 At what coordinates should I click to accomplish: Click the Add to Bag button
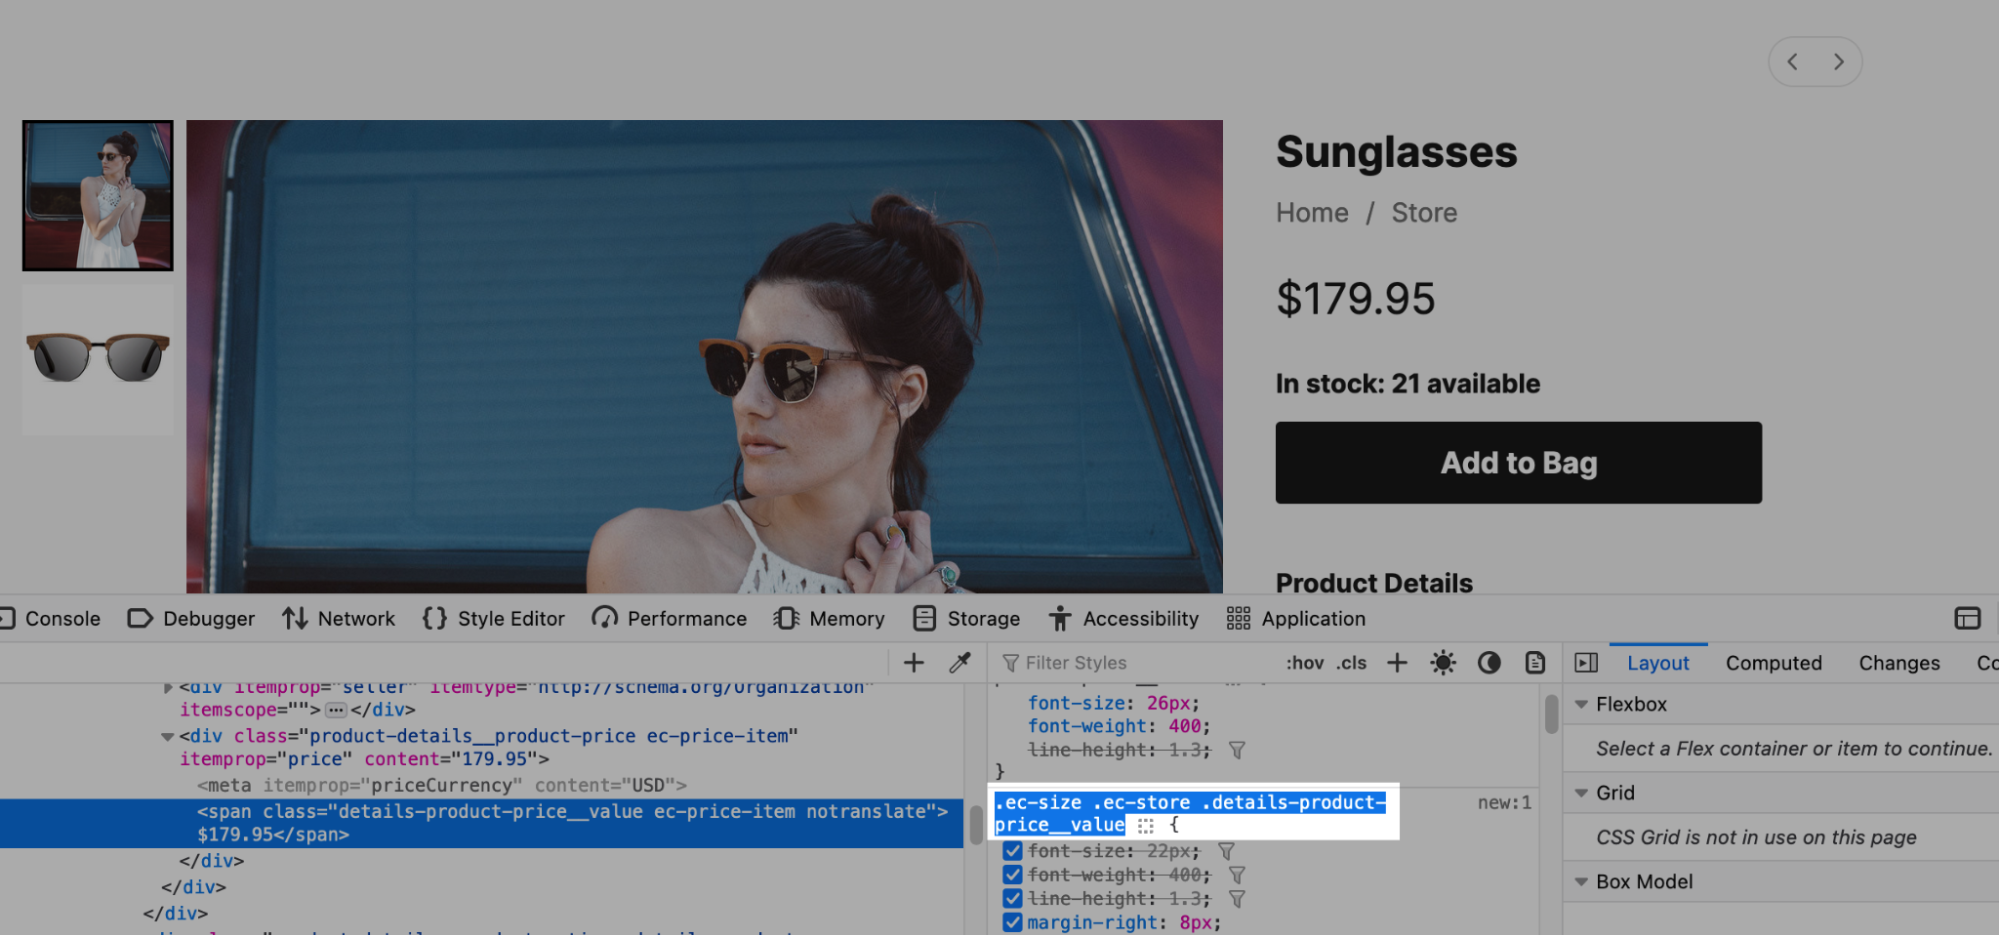click(1518, 463)
